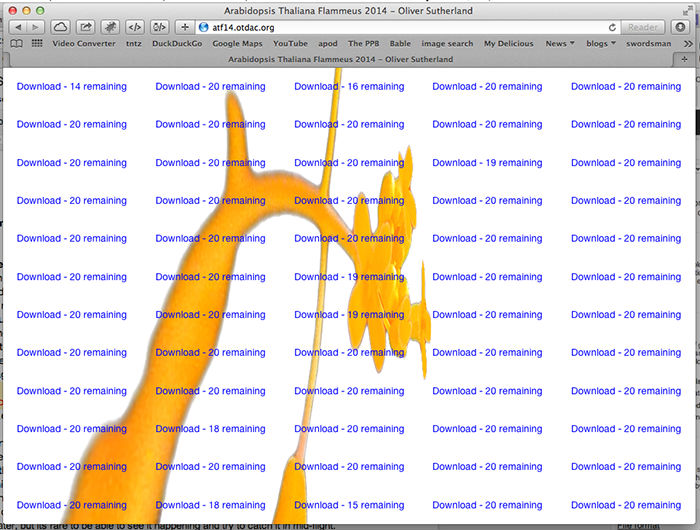Open the DuckDuckGo bookmark
Screen dimensions: 700x530
(177, 44)
